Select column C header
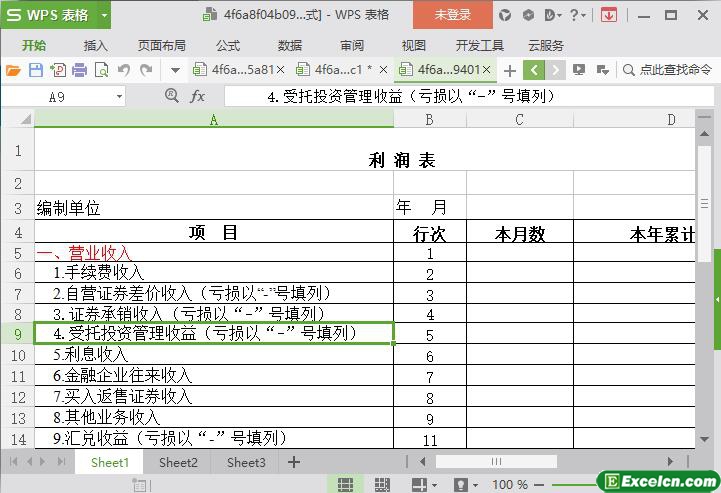 (519, 120)
